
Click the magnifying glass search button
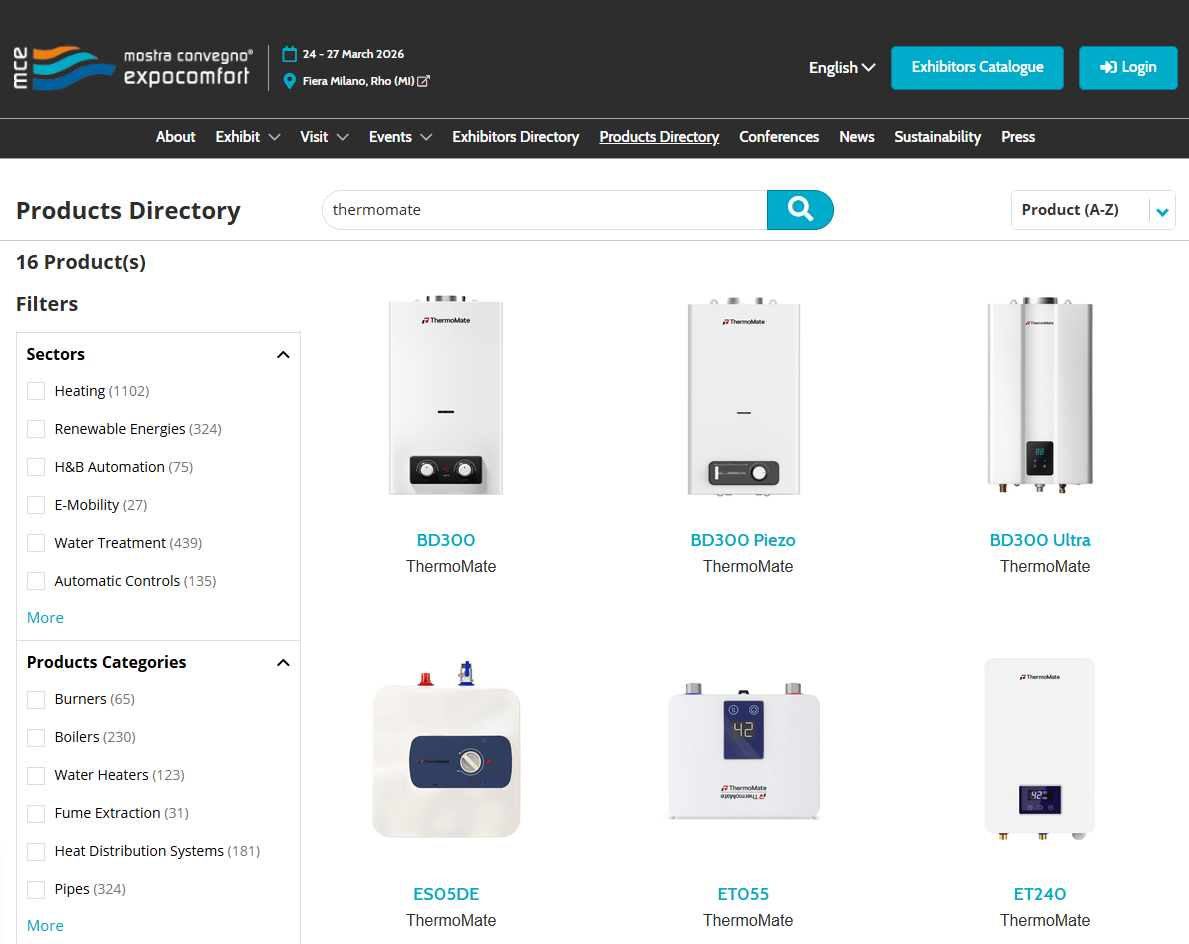pyautogui.click(x=799, y=210)
